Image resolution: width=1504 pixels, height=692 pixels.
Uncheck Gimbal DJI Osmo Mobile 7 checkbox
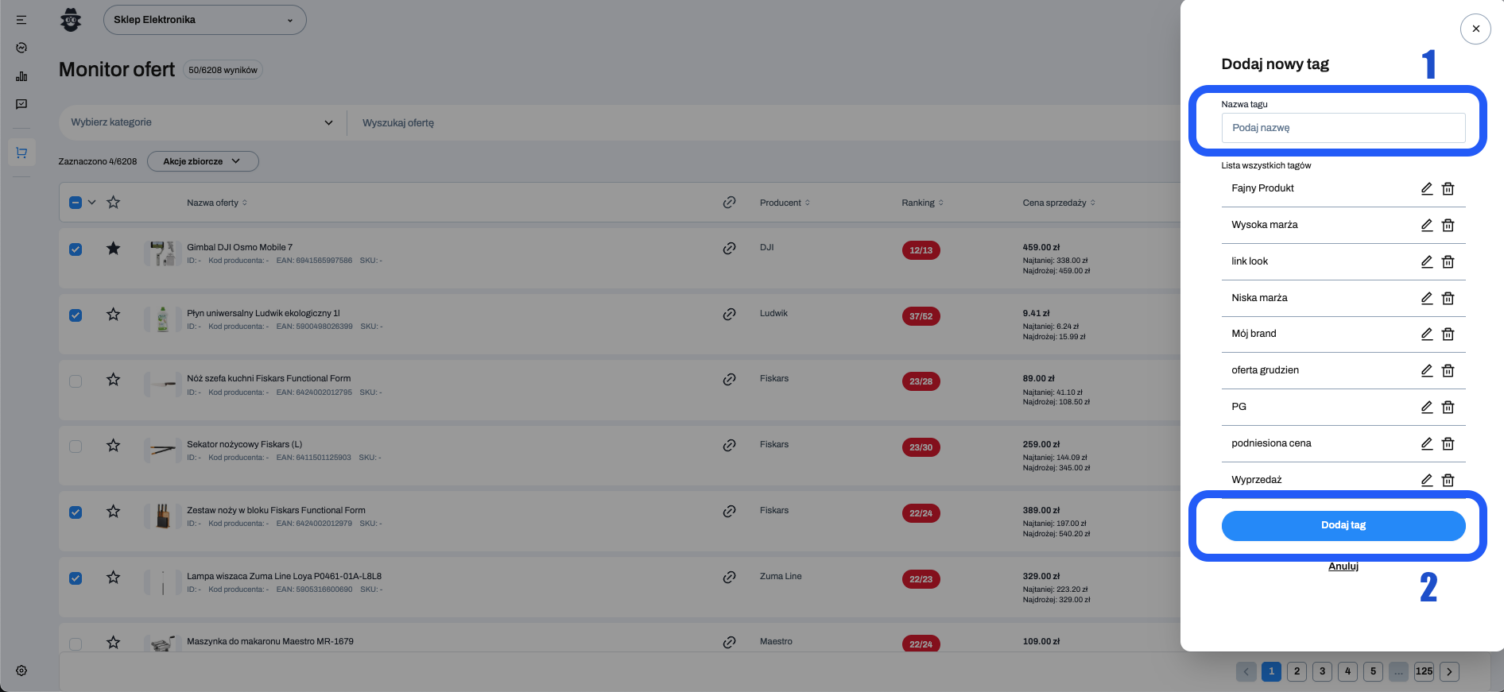pos(76,249)
